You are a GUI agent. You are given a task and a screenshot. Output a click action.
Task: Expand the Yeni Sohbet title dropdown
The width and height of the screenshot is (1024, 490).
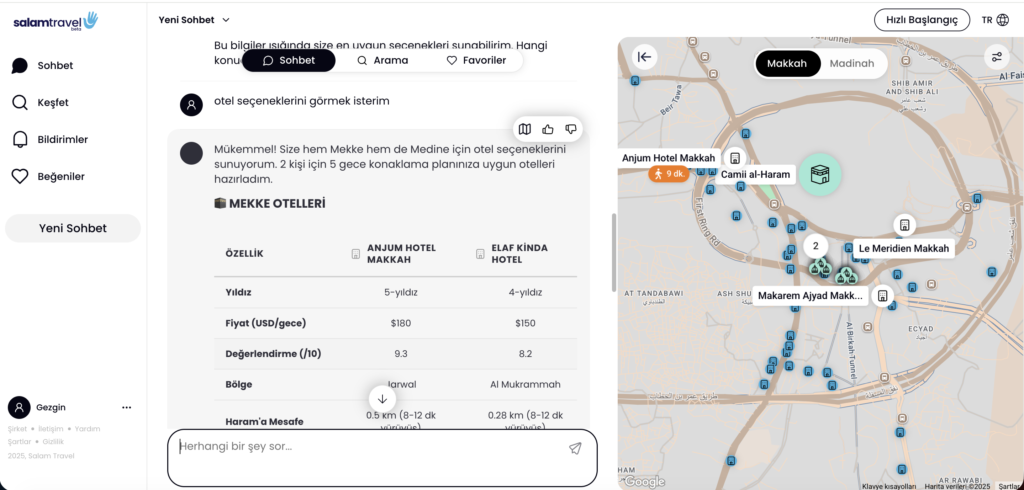point(194,20)
